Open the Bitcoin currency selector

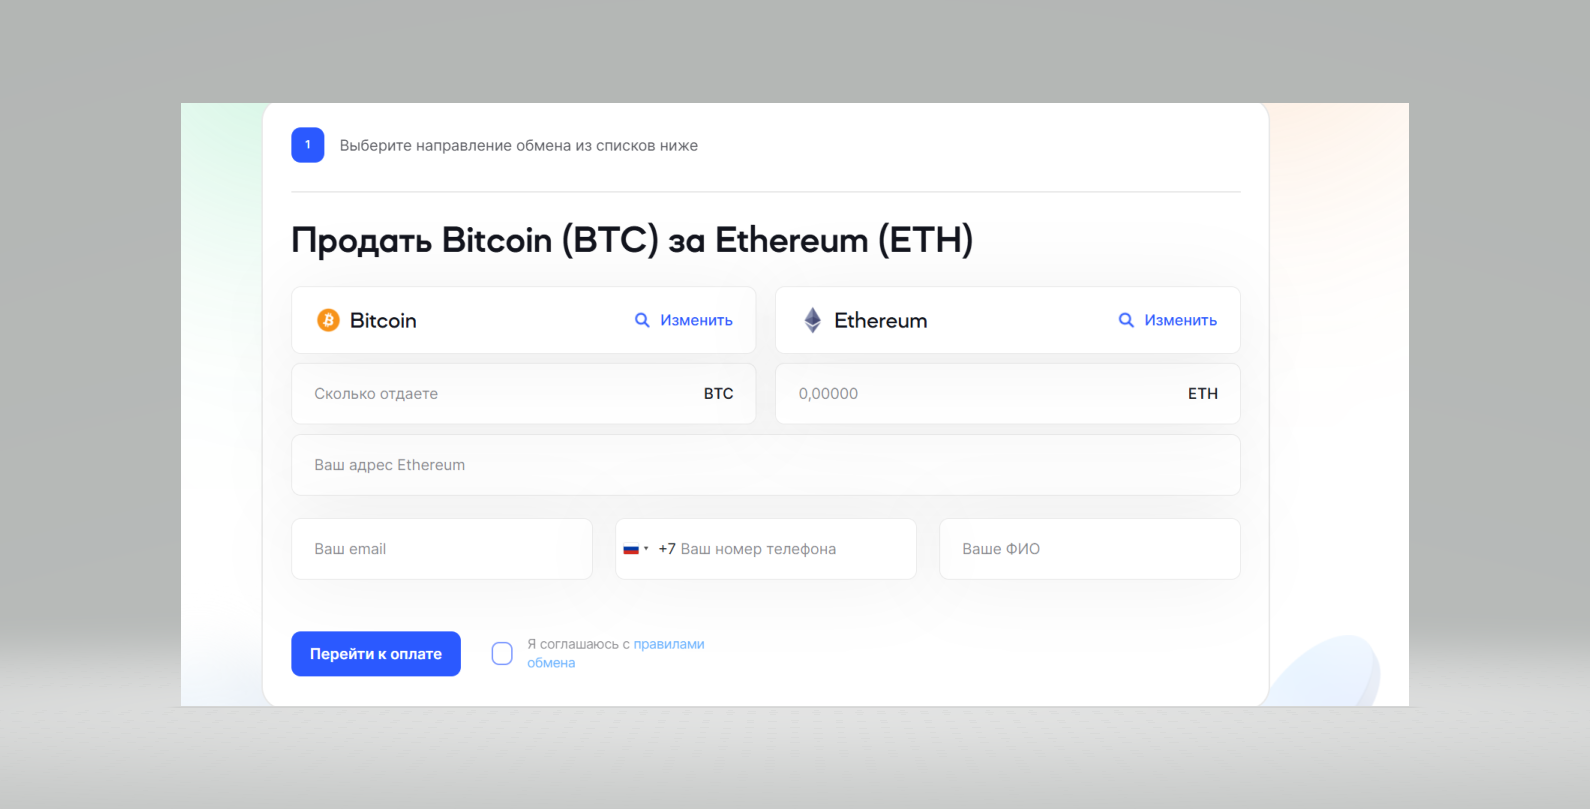click(x=524, y=320)
